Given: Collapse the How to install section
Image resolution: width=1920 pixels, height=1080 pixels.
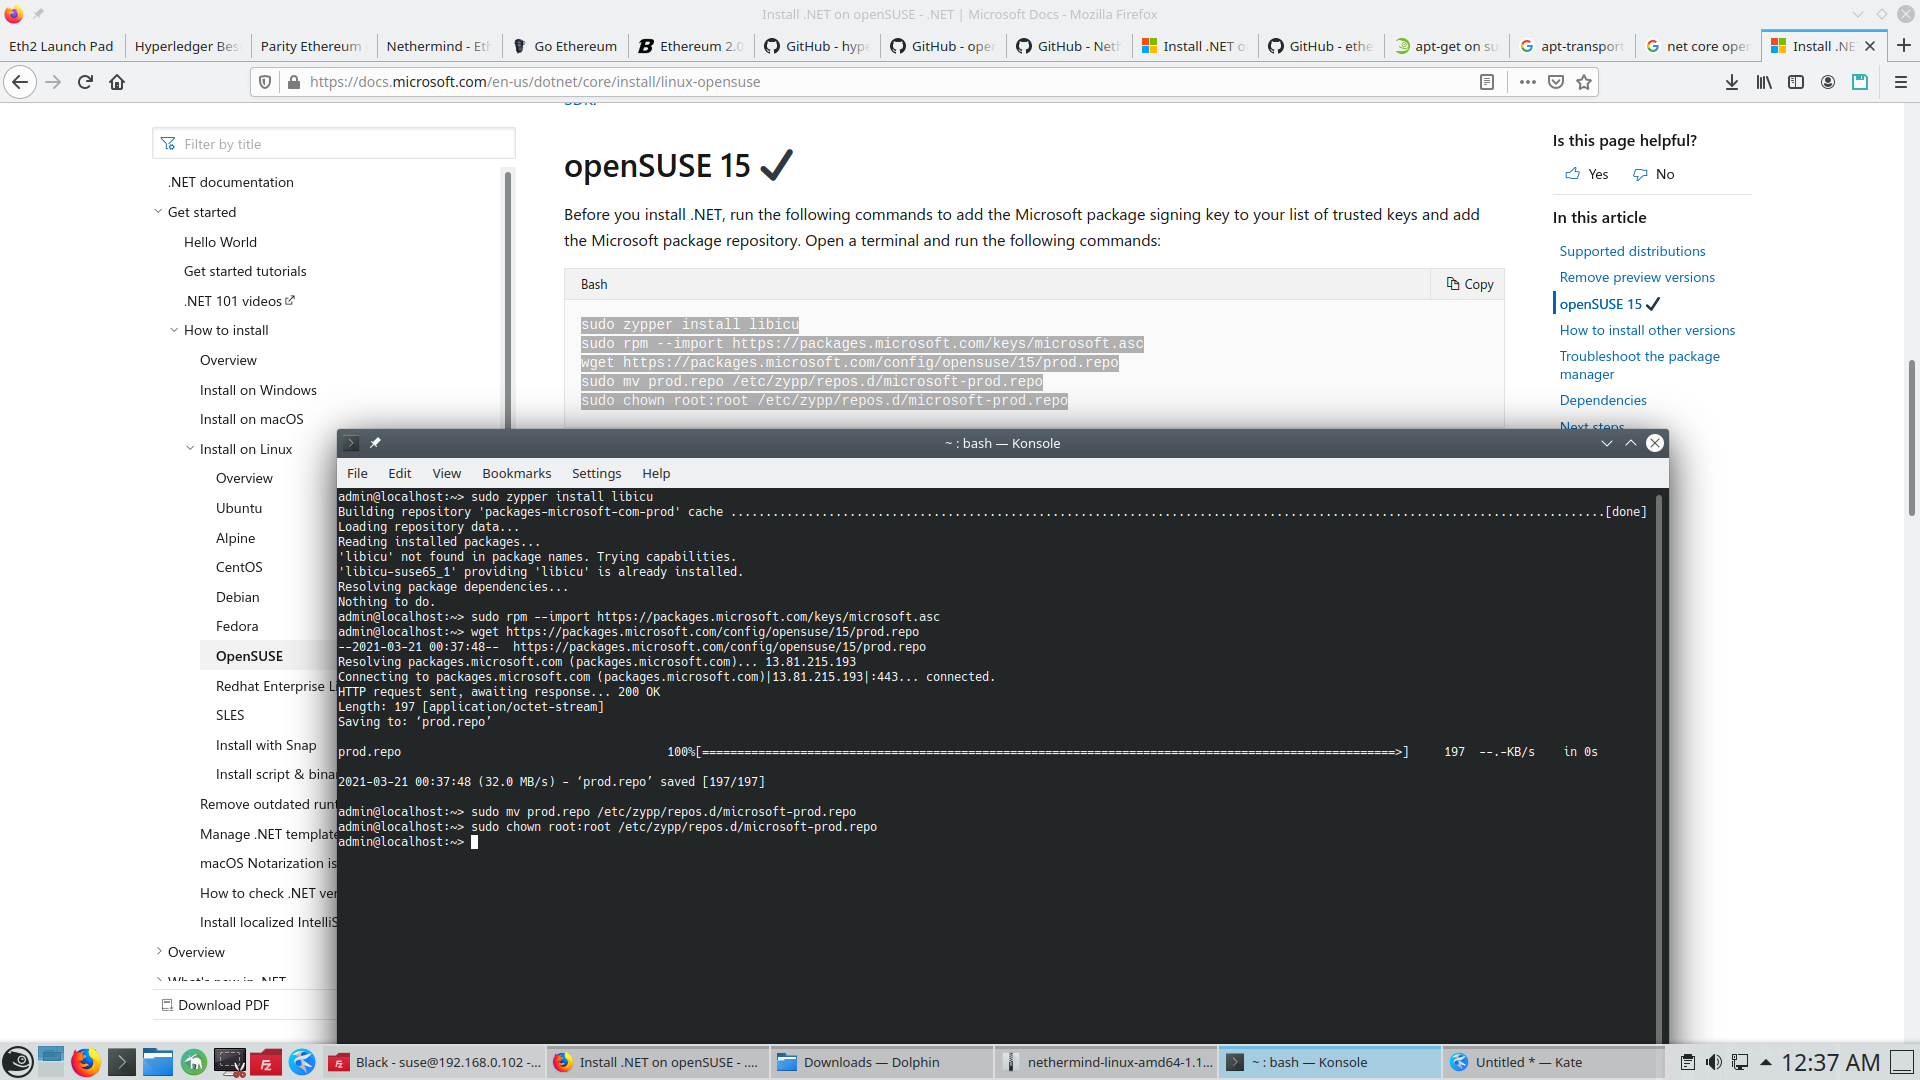Looking at the screenshot, I should pos(174,330).
